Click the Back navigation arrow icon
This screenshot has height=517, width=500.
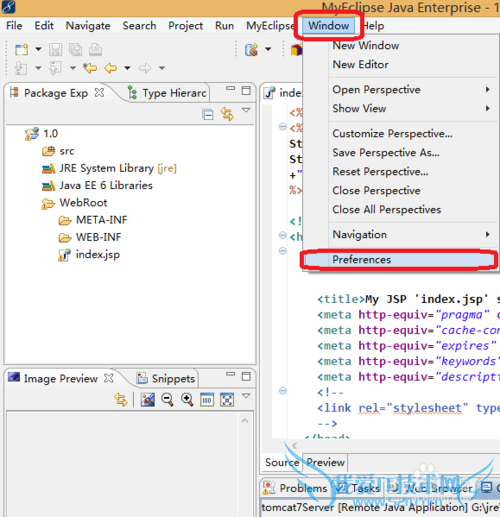pos(111,68)
